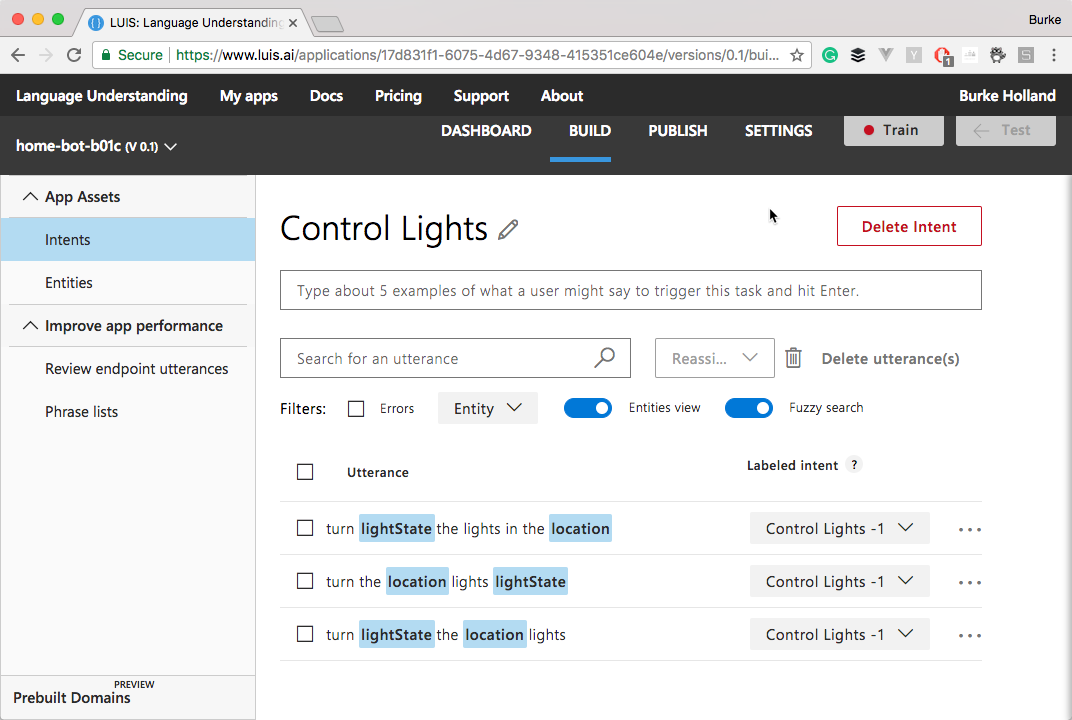Image resolution: width=1072 pixels, height=720 pixels.
Task: Check the Errors filter checkbox
Action: coord(356,408)
